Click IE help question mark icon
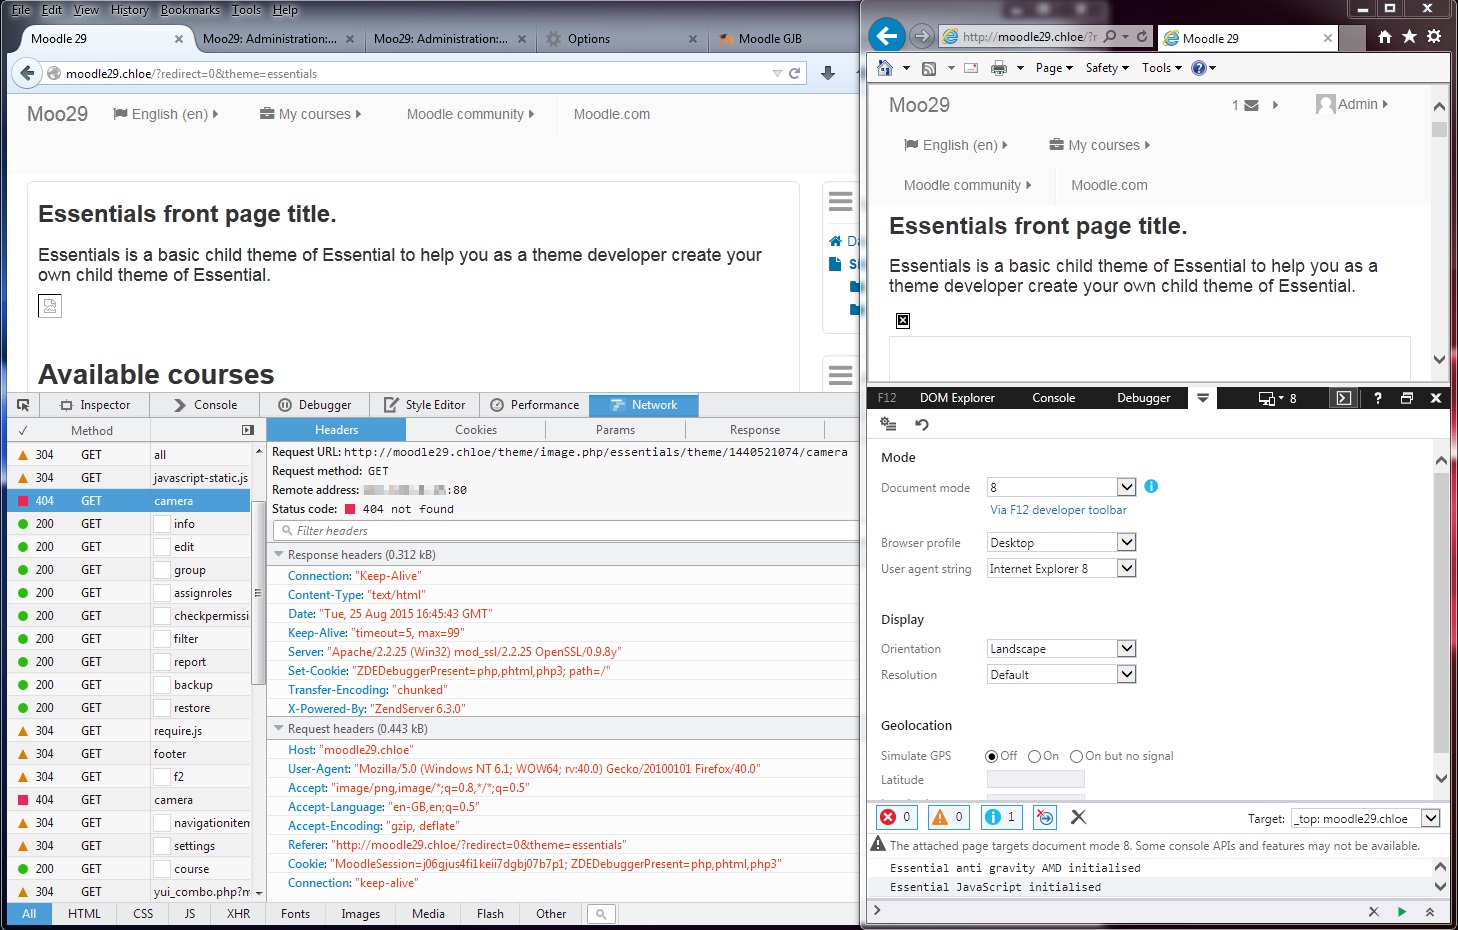The width and height of the screenshot is (1458, 930). [1199, 68]
